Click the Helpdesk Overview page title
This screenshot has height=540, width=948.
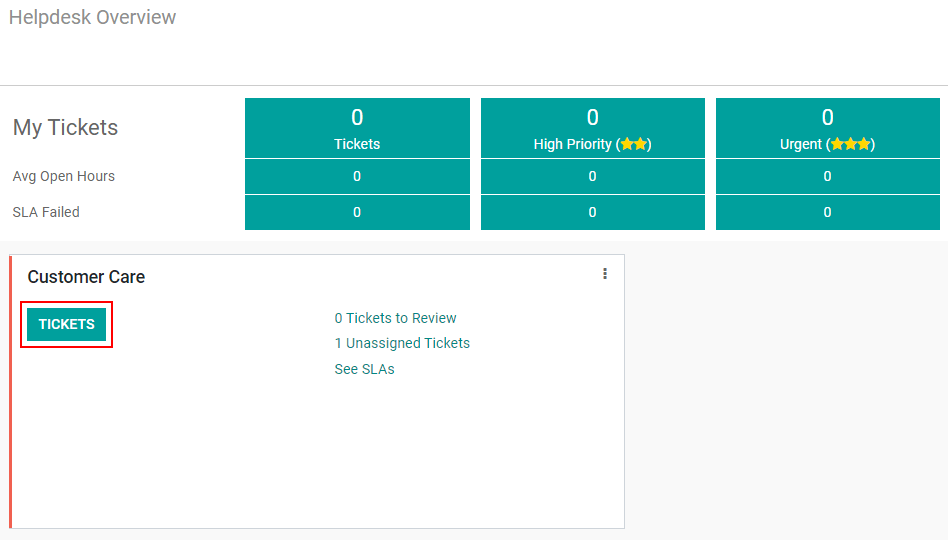(x=93, y=18)
